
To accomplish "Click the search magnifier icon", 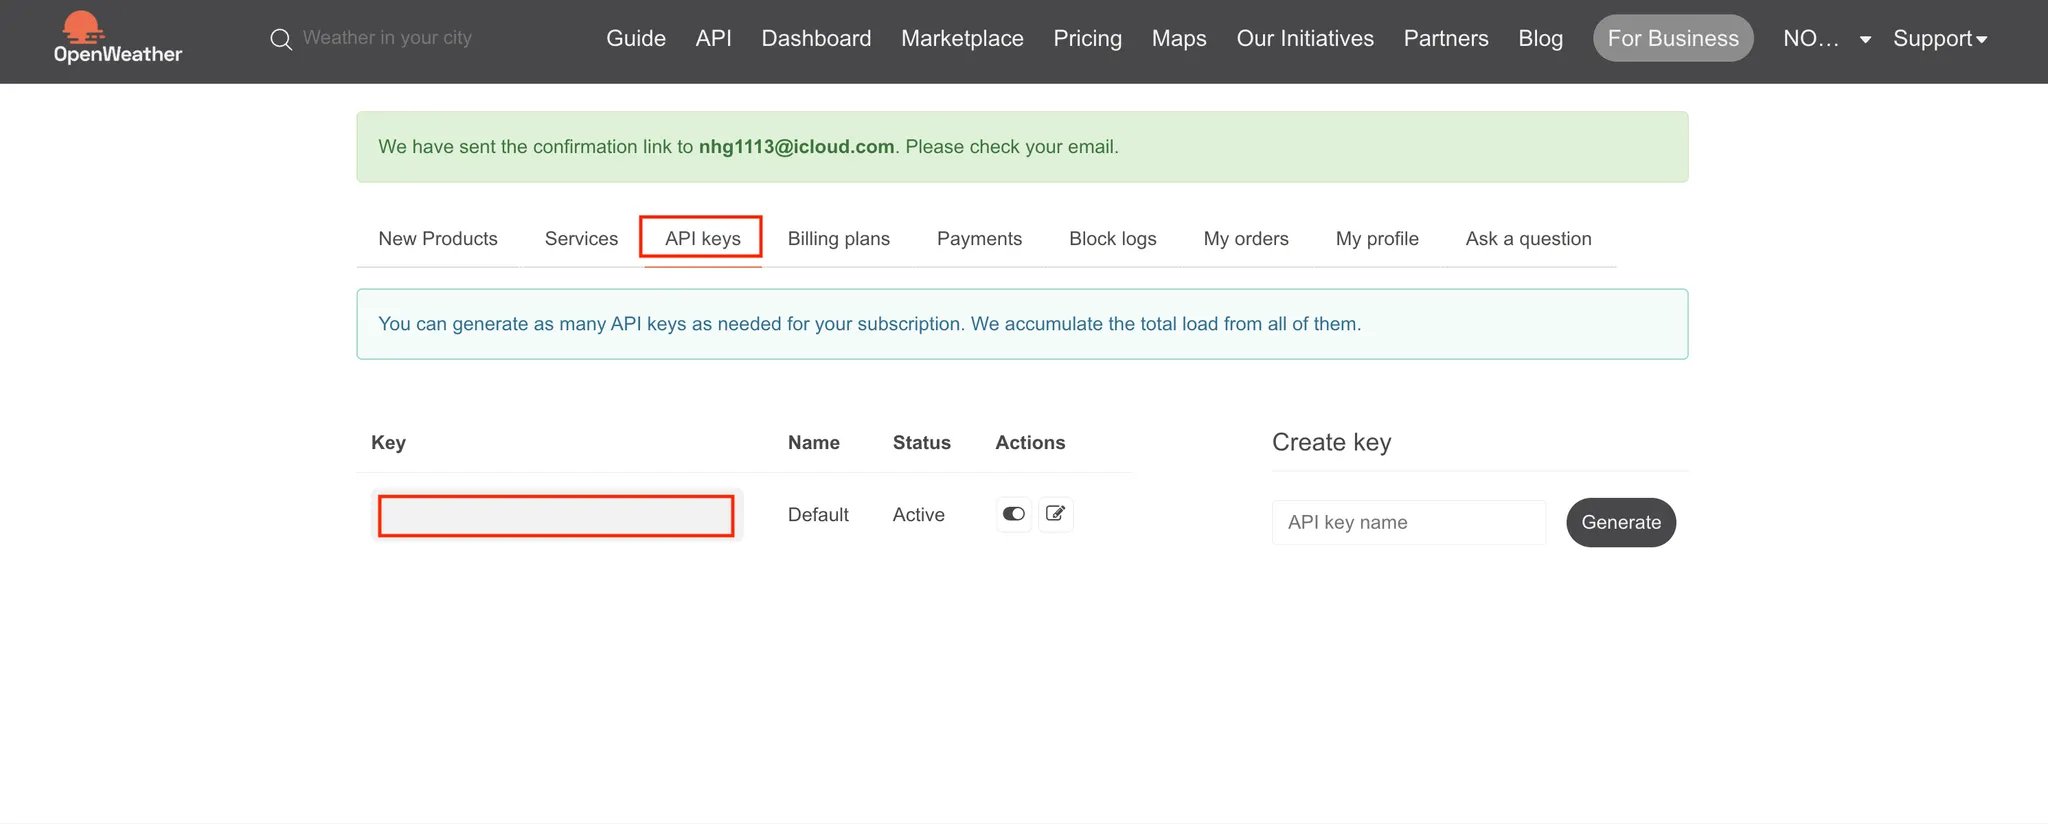I will 281,39.
